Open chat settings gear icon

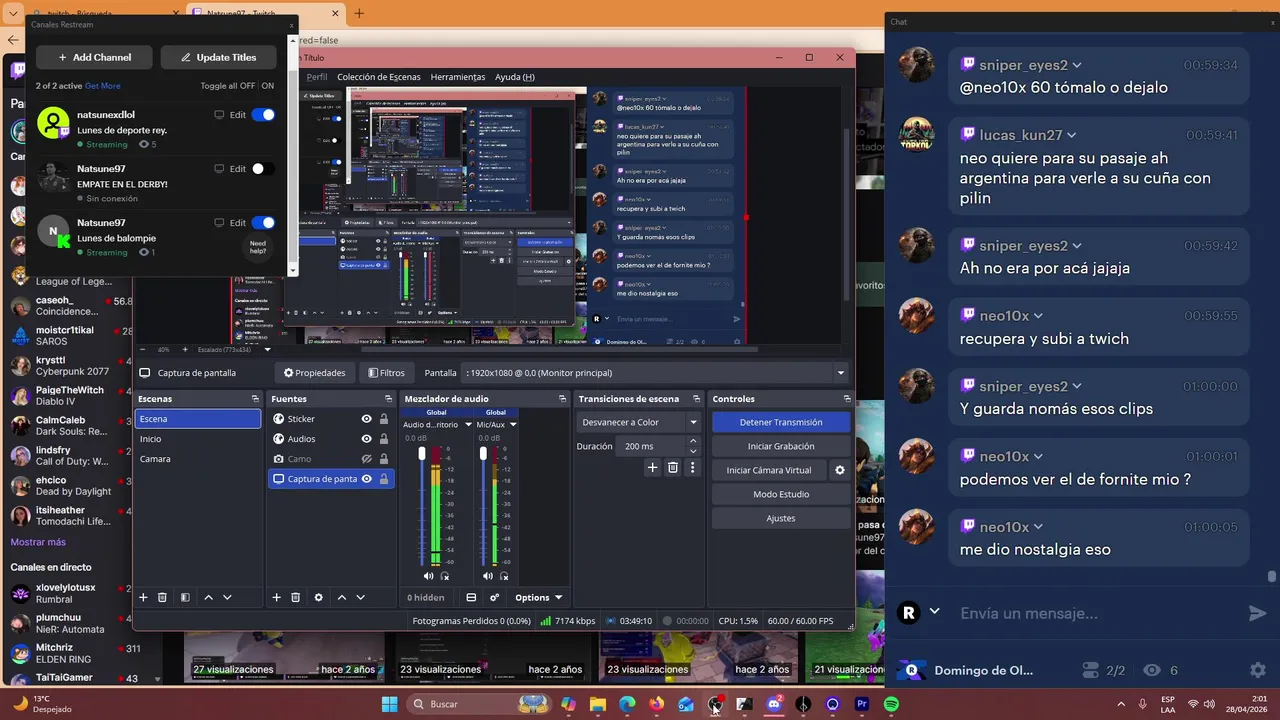tap(1258, 670)
